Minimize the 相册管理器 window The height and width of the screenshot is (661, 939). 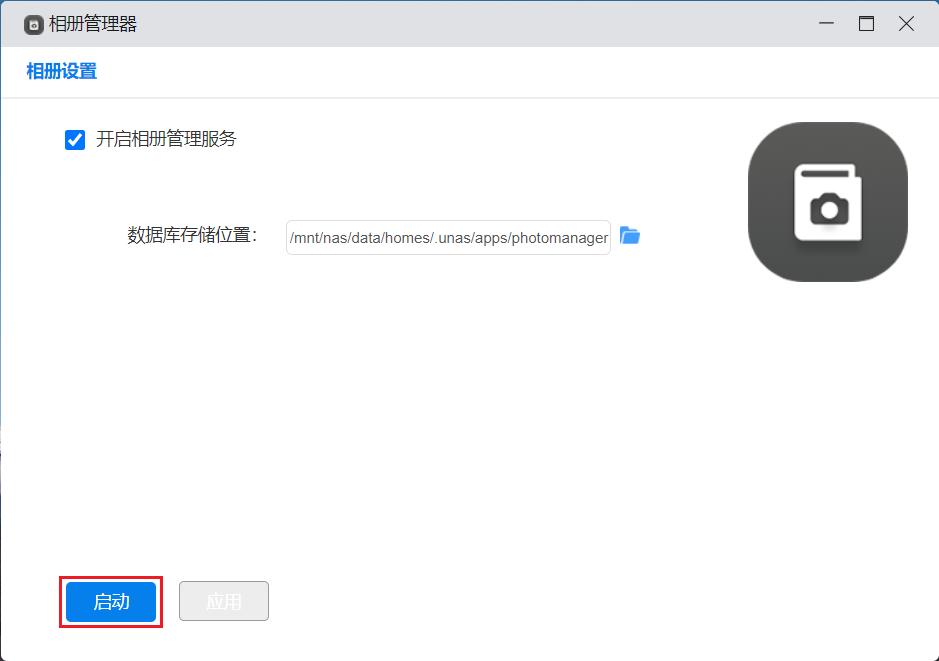tap(826, 24)
